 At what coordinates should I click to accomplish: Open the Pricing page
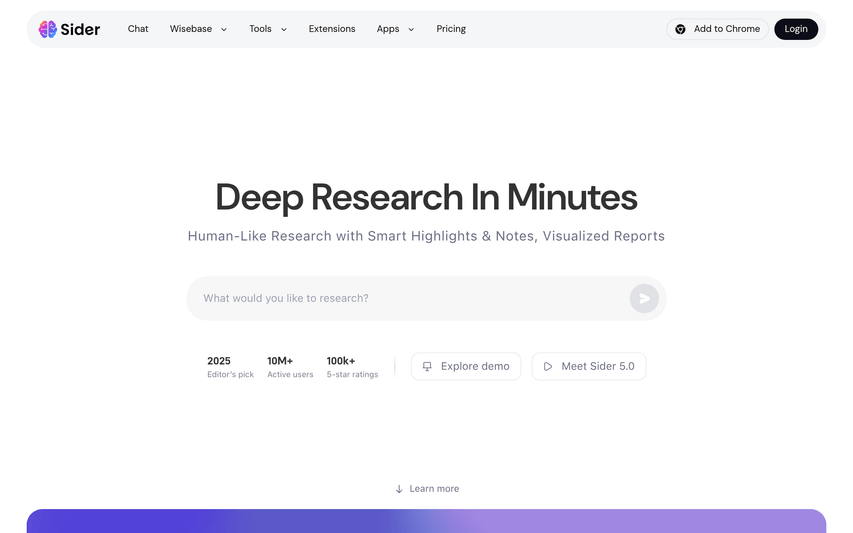(x=451, y=29)
